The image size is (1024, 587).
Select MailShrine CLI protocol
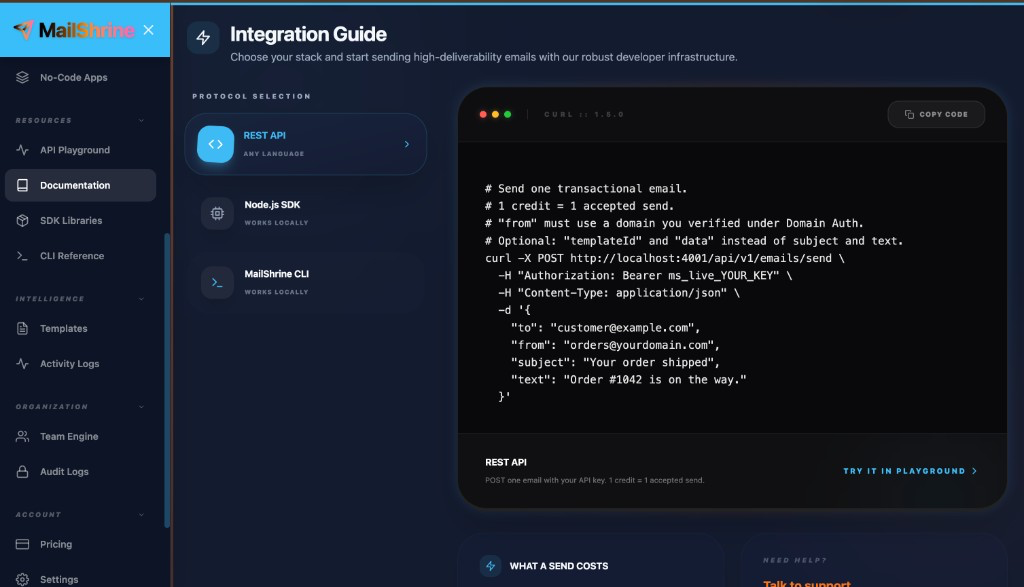[306, 283]
